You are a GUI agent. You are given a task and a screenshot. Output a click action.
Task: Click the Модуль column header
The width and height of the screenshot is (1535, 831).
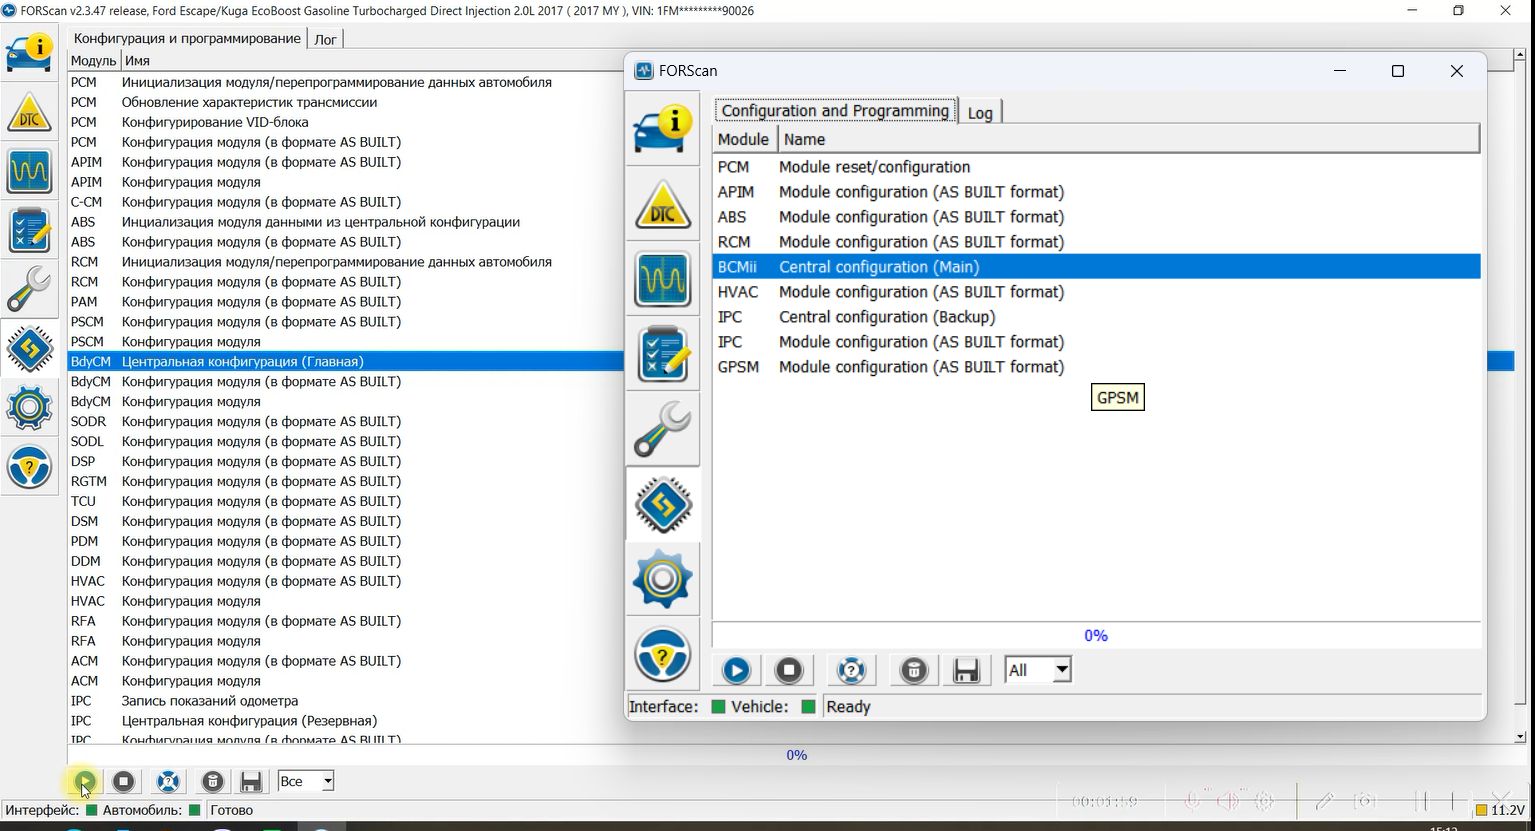[93, 60]
